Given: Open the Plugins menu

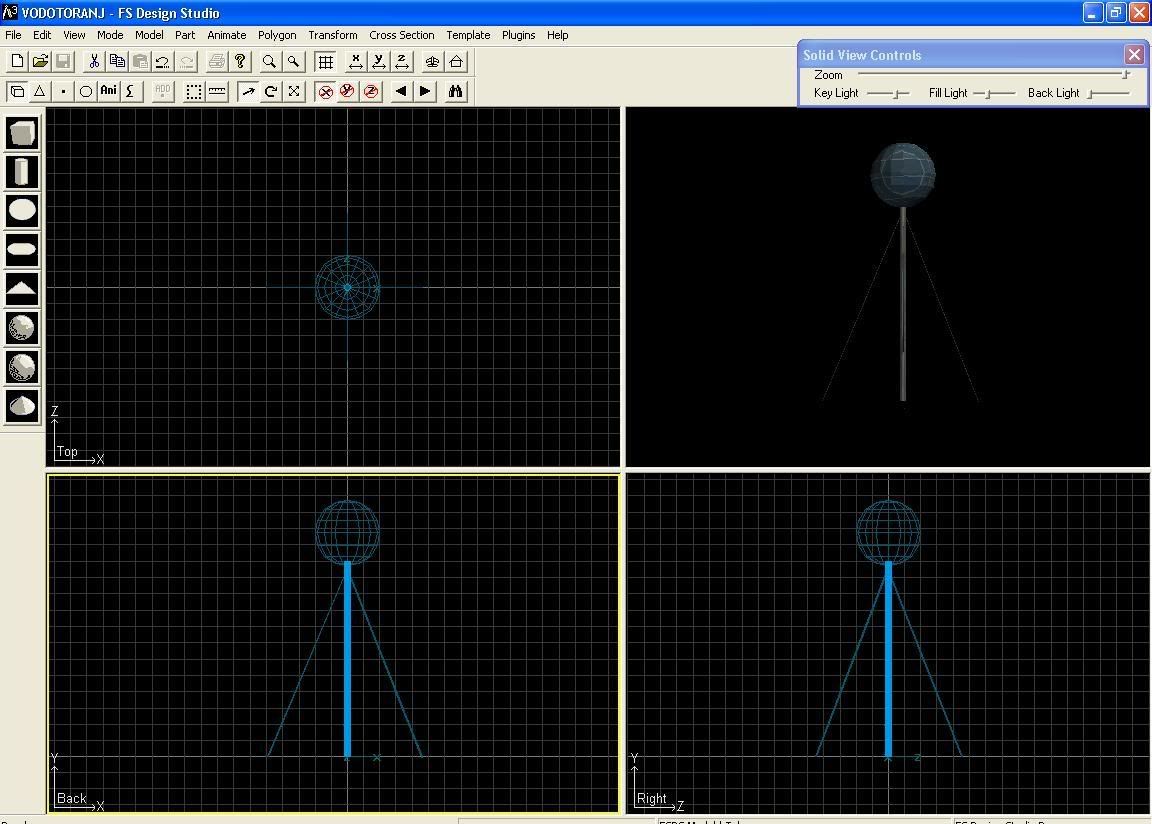Looking at the screenshot, I should pos(519,35).
